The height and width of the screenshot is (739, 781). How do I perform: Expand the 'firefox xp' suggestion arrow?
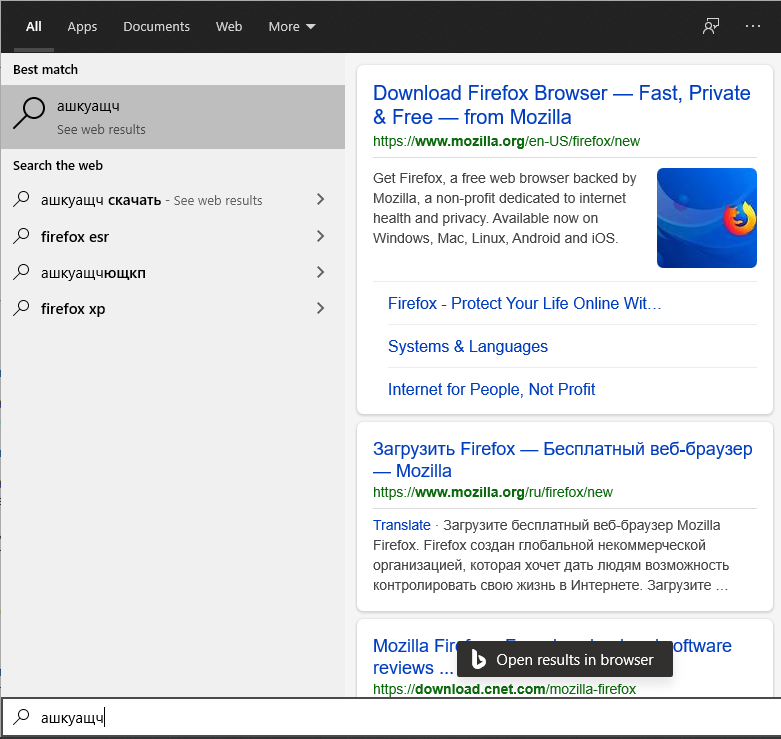(321, 308)
